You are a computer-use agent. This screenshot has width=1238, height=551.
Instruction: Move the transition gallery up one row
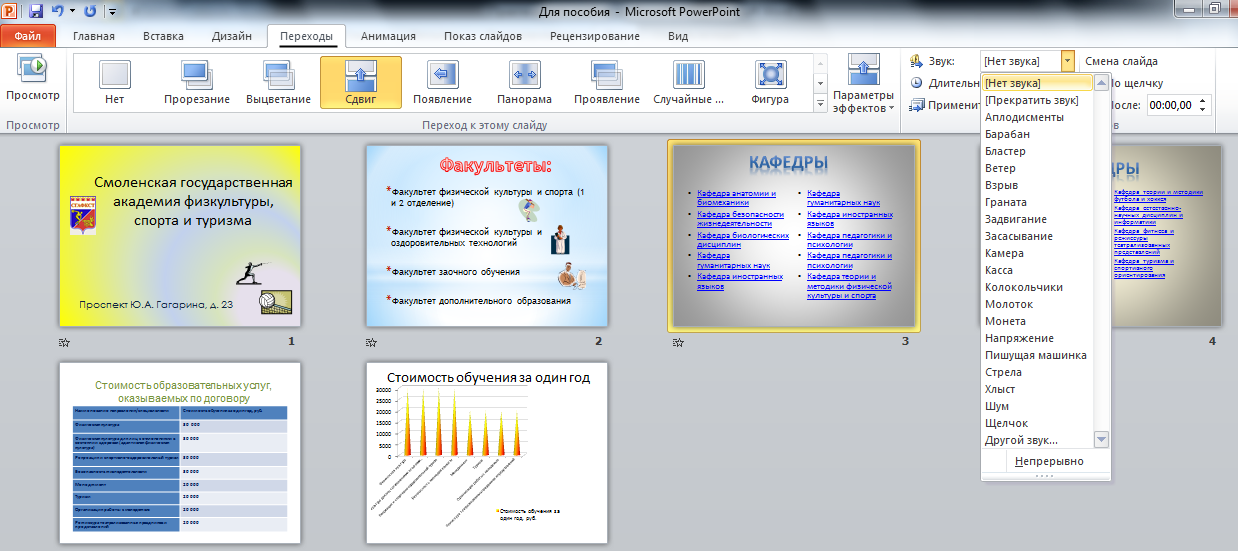(820, 64)
